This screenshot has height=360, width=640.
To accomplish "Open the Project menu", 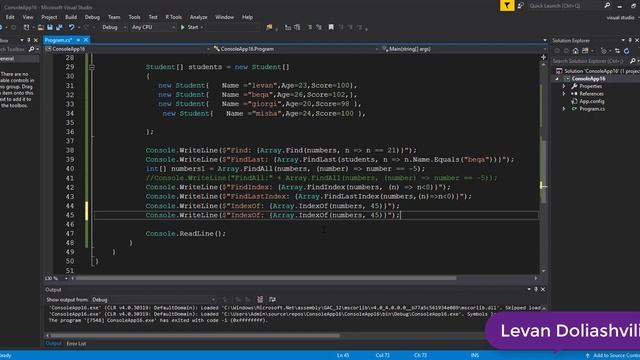I will pos(49,17).
